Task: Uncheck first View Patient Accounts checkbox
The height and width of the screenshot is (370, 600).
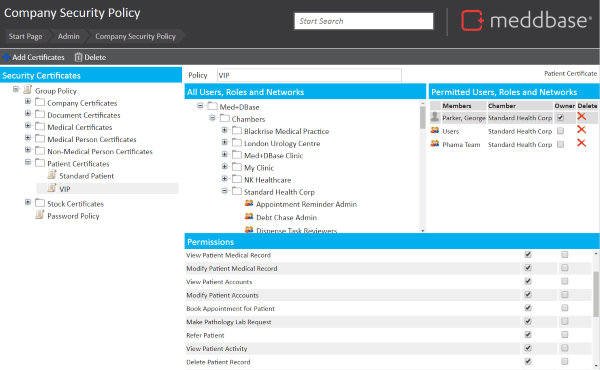Action: tap(528, 281)
